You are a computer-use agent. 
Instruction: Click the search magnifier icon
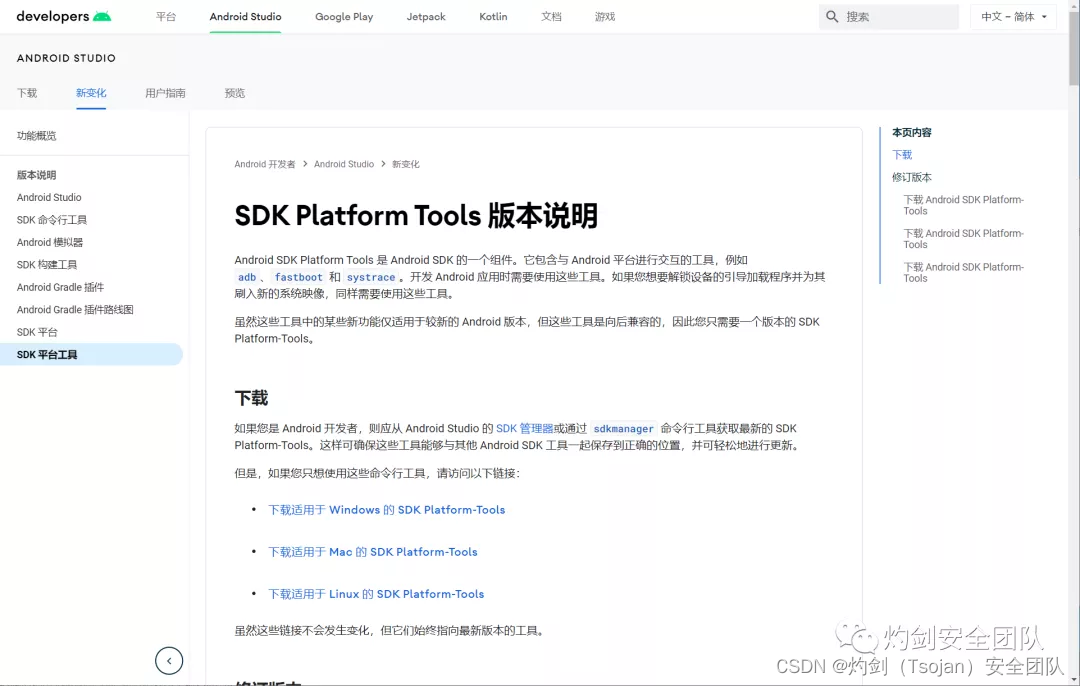point(832,17)
